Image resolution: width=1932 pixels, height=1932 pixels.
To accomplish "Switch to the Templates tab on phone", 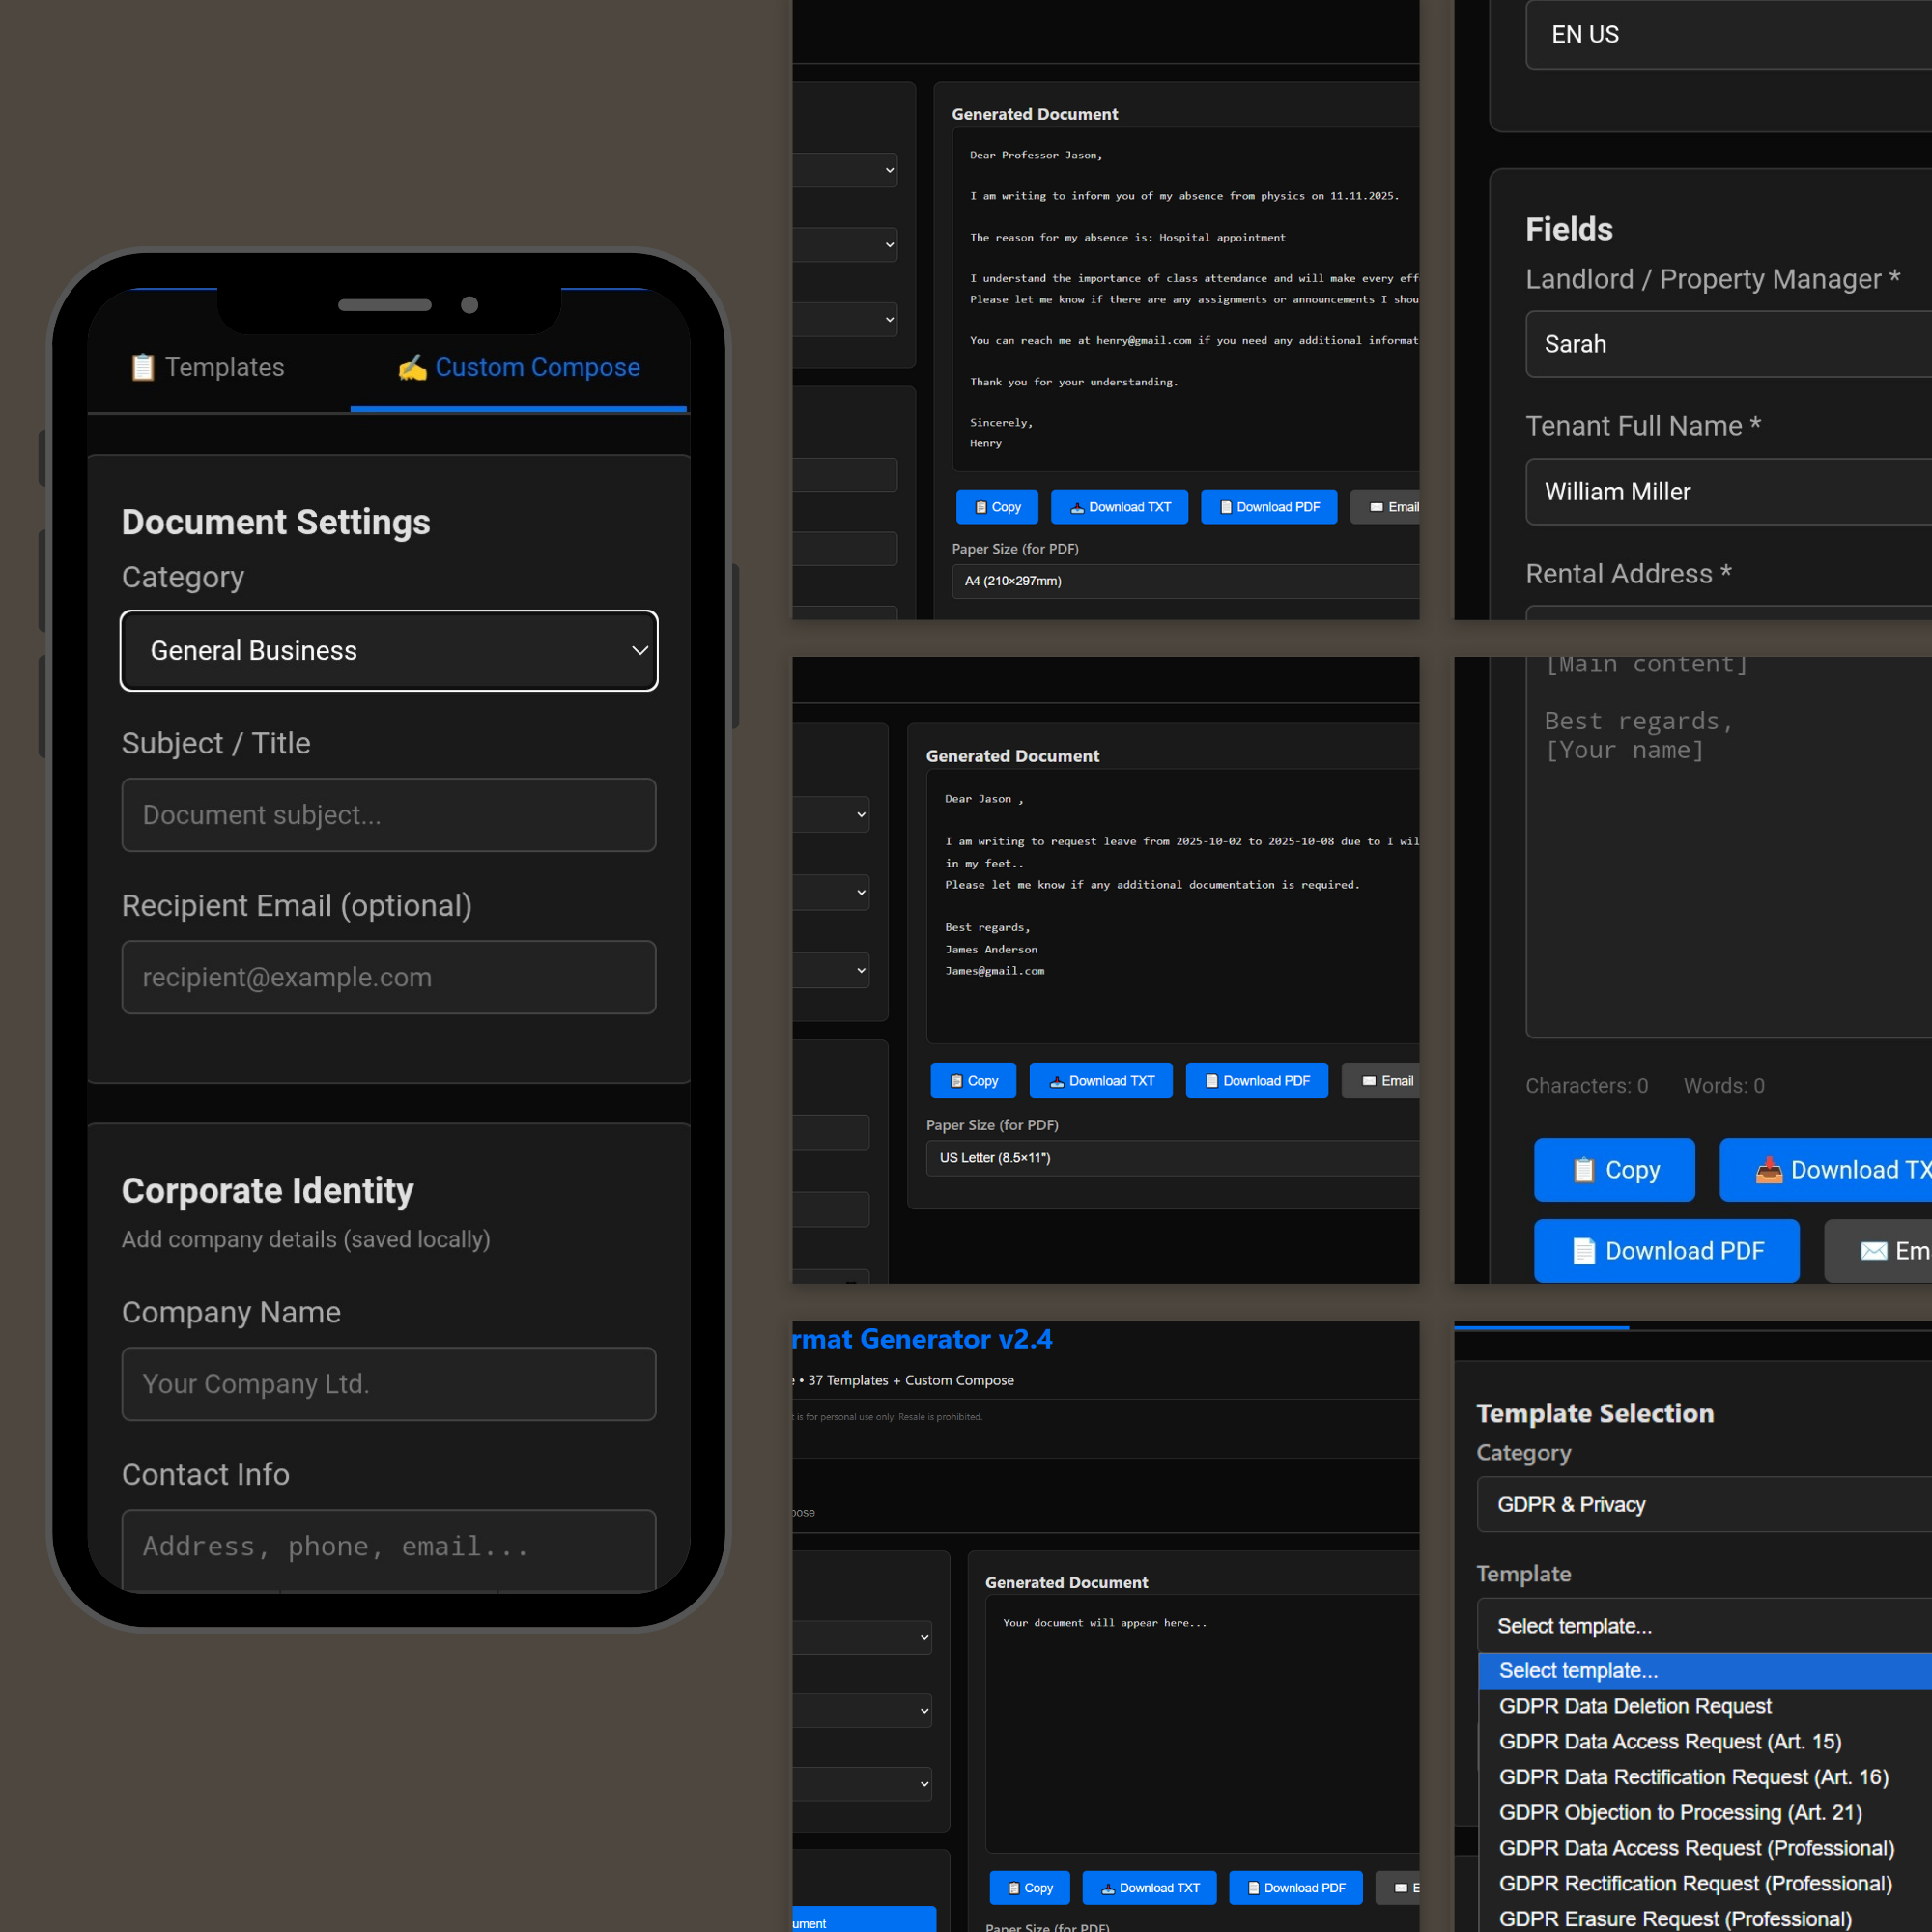I will [207, 367].
